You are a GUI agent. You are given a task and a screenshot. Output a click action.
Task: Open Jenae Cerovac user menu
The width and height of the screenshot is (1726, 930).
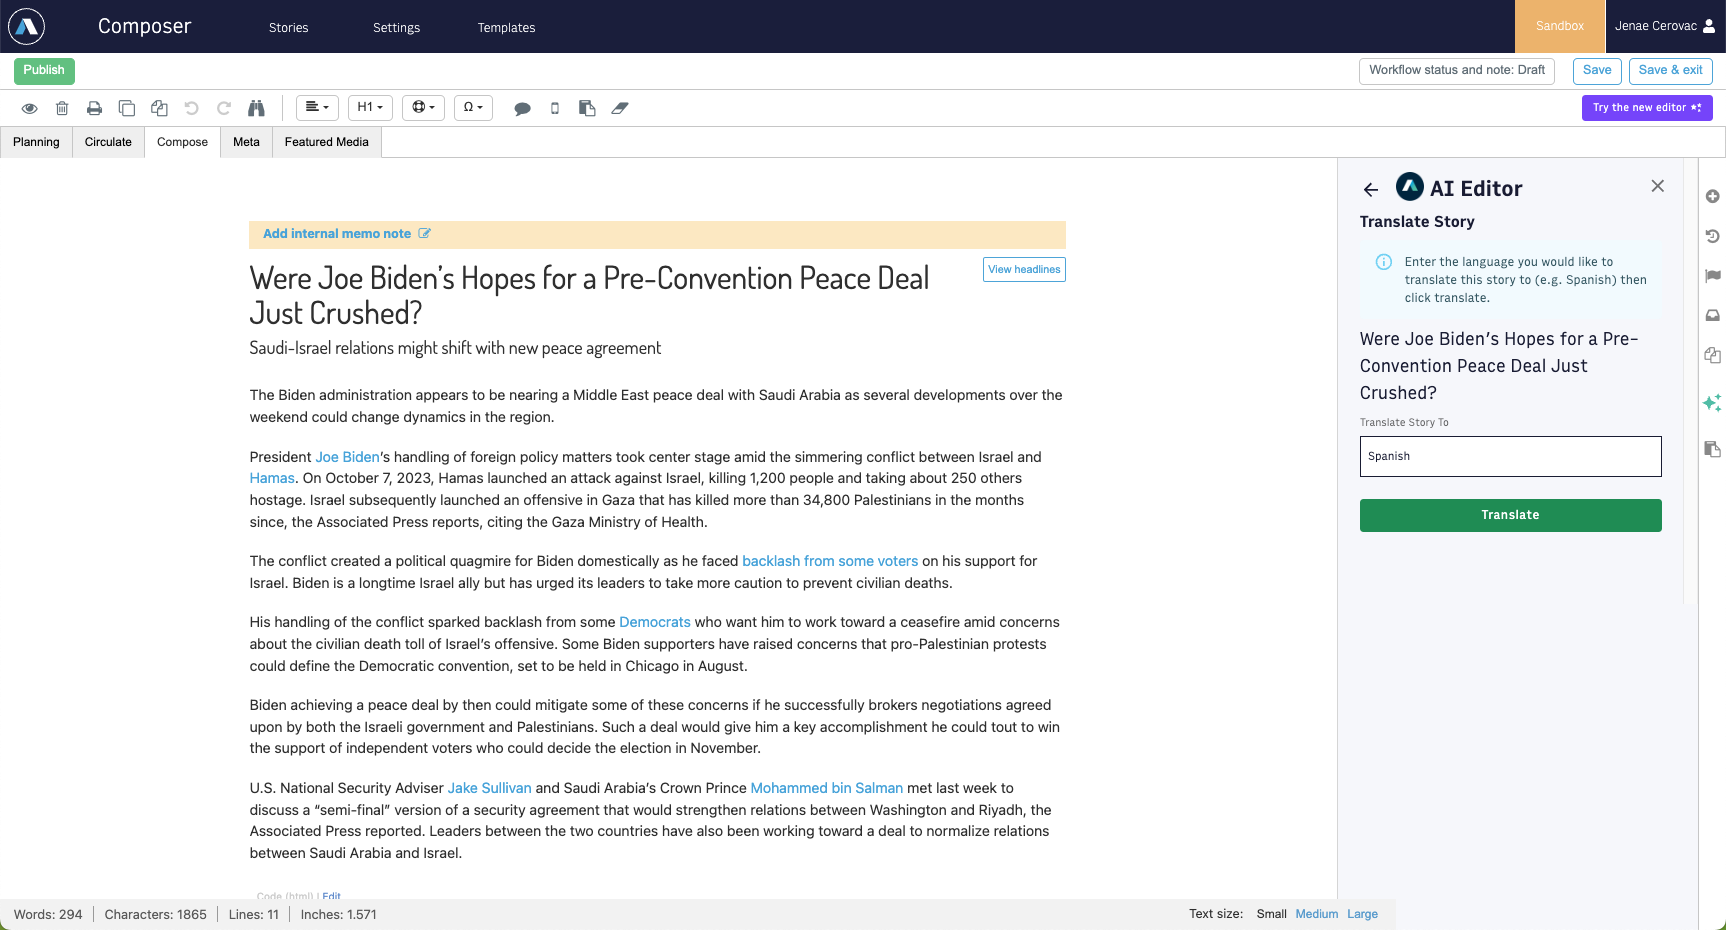[x=1664, y=26]
